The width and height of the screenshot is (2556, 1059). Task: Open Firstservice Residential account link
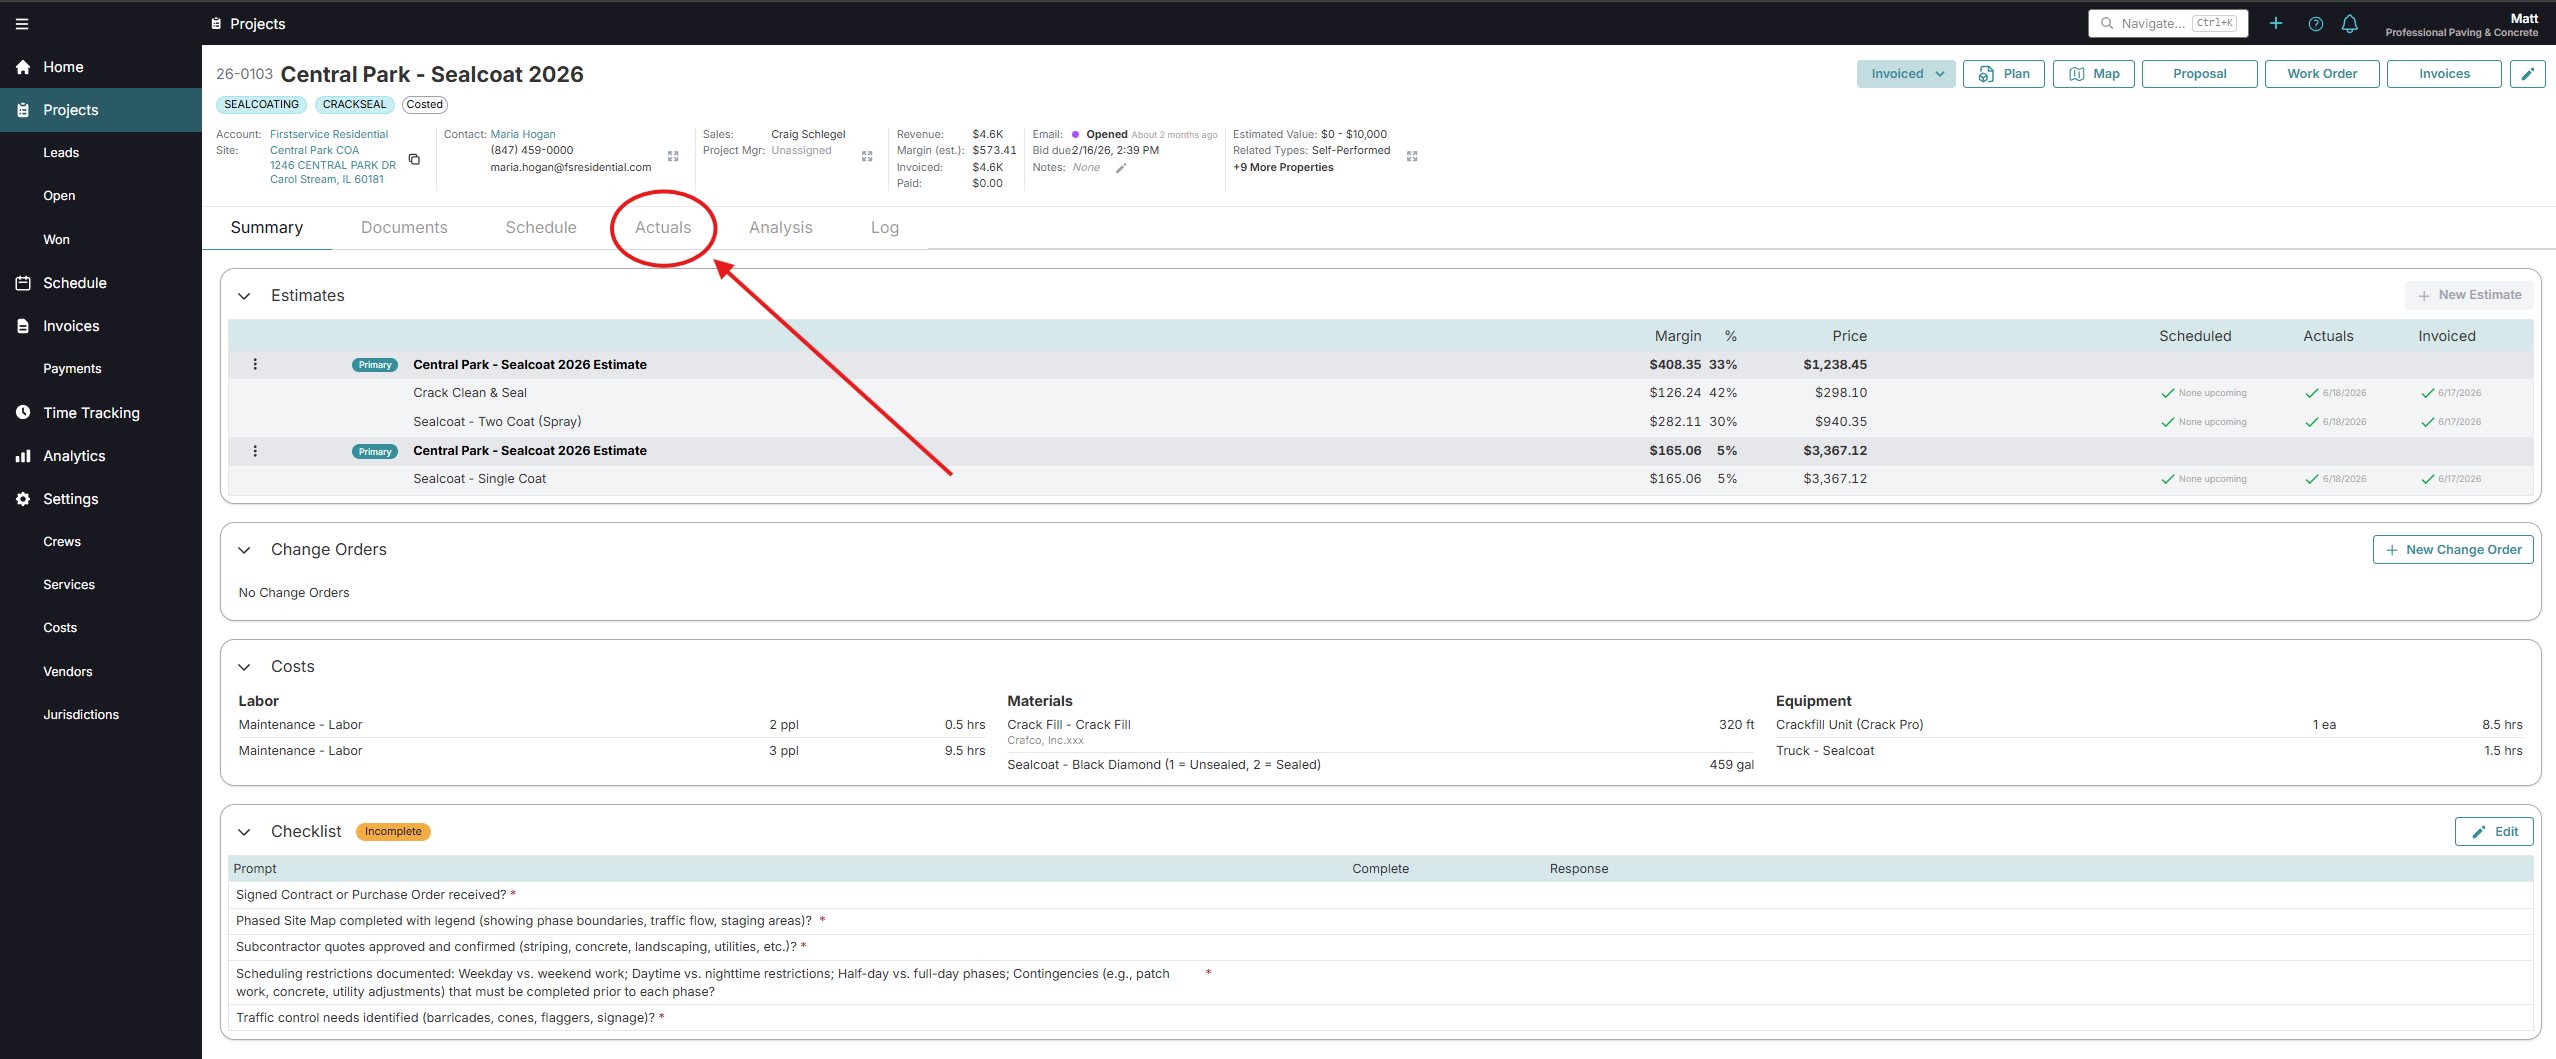tap(329, 134)
